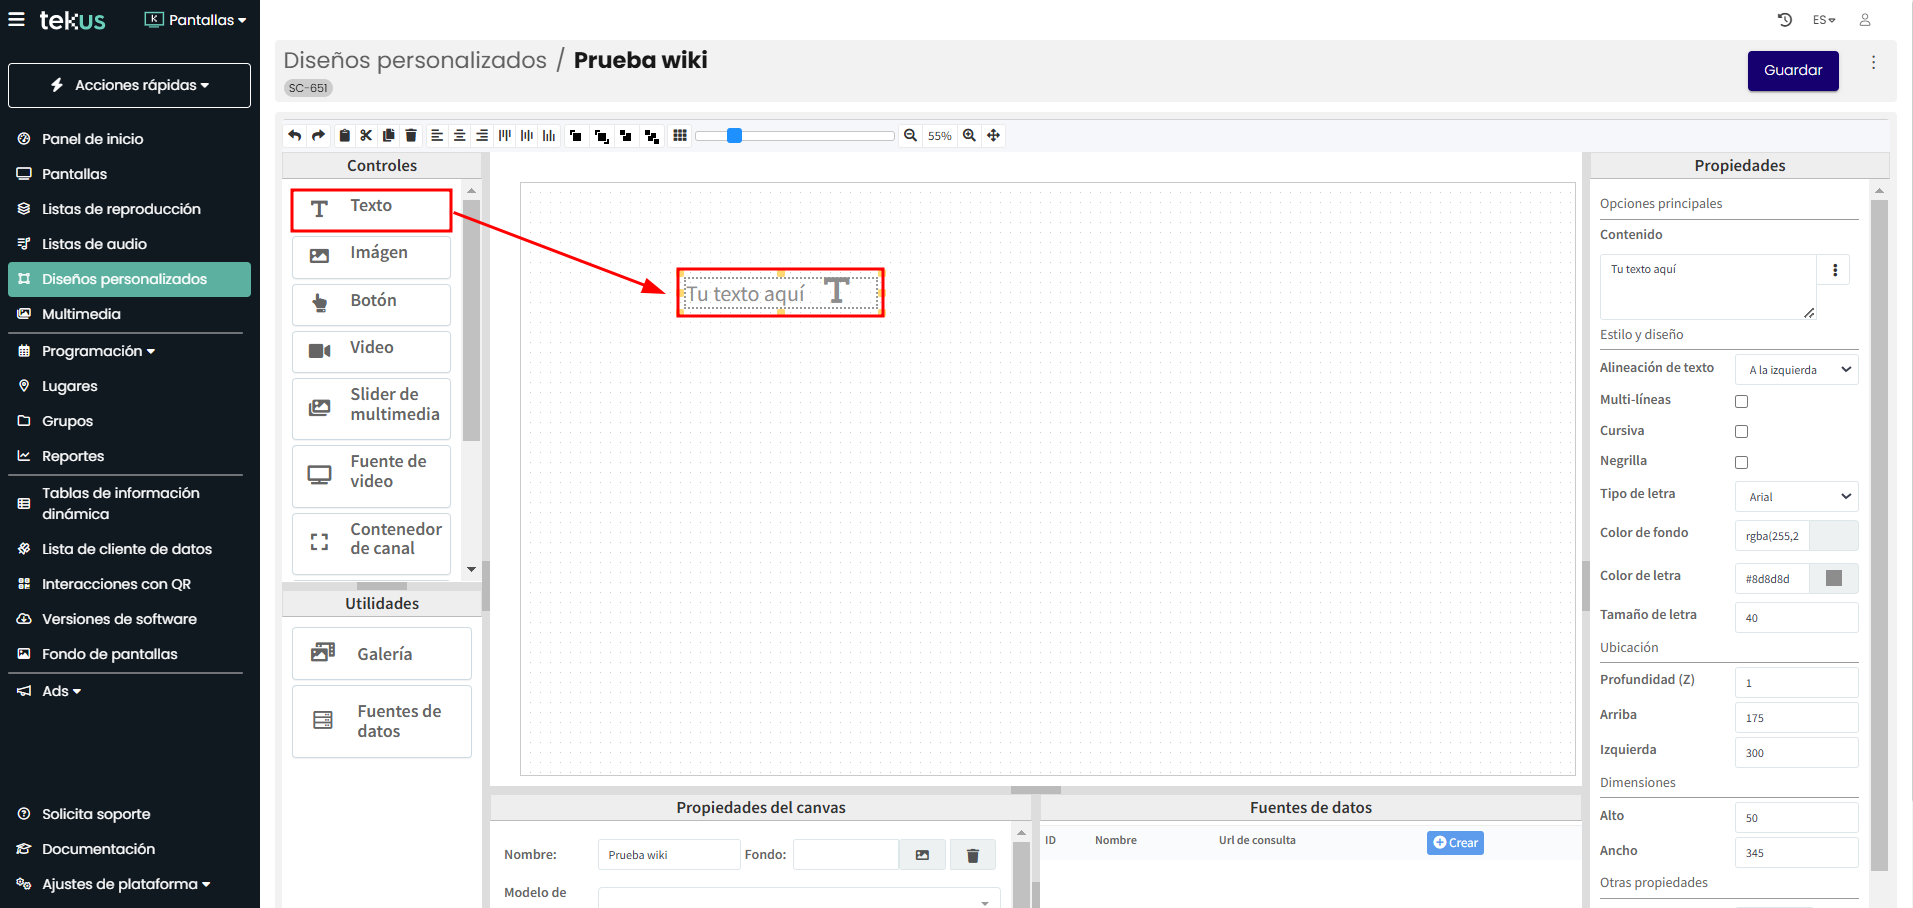The image size is (1913, 908).
Task: Delete selection with toolbar trash icon
Action: pos(411,136)
